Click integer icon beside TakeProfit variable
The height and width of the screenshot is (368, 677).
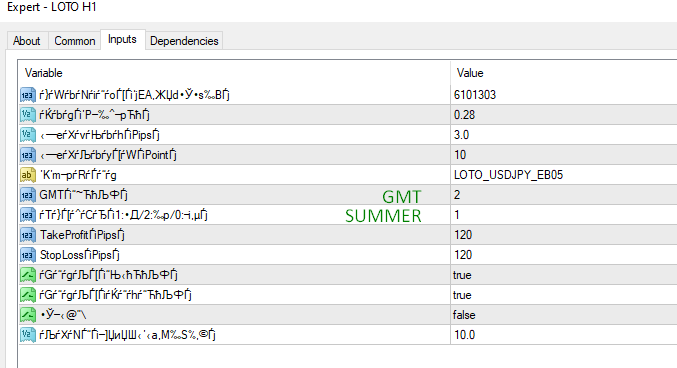[28, 235]
